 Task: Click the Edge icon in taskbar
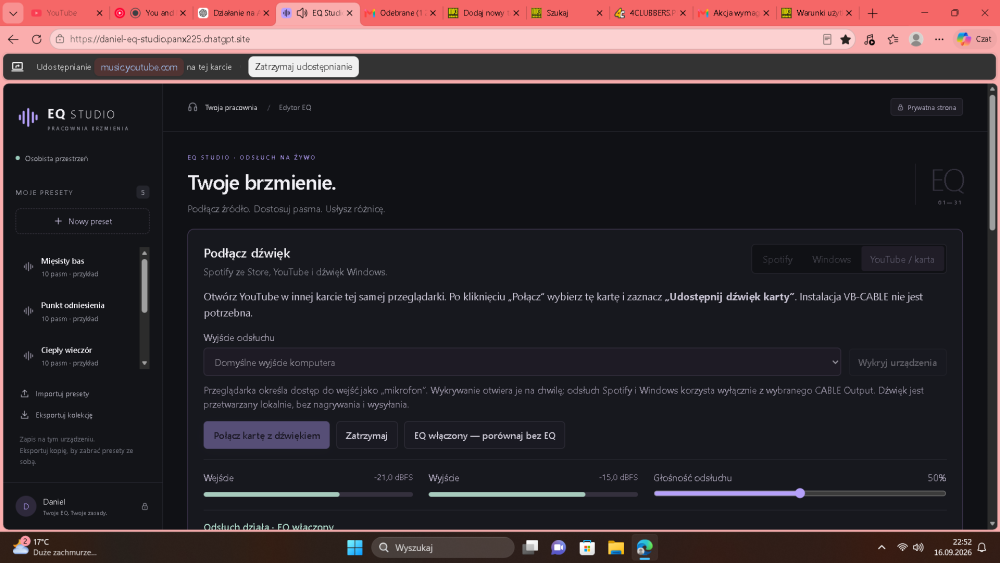point(644,547)
